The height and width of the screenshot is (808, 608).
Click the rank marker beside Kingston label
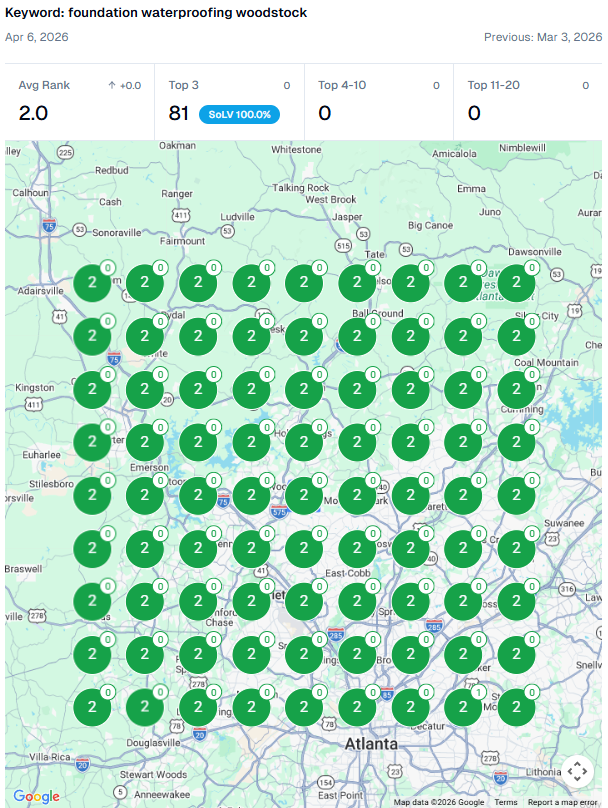[92, 389]
